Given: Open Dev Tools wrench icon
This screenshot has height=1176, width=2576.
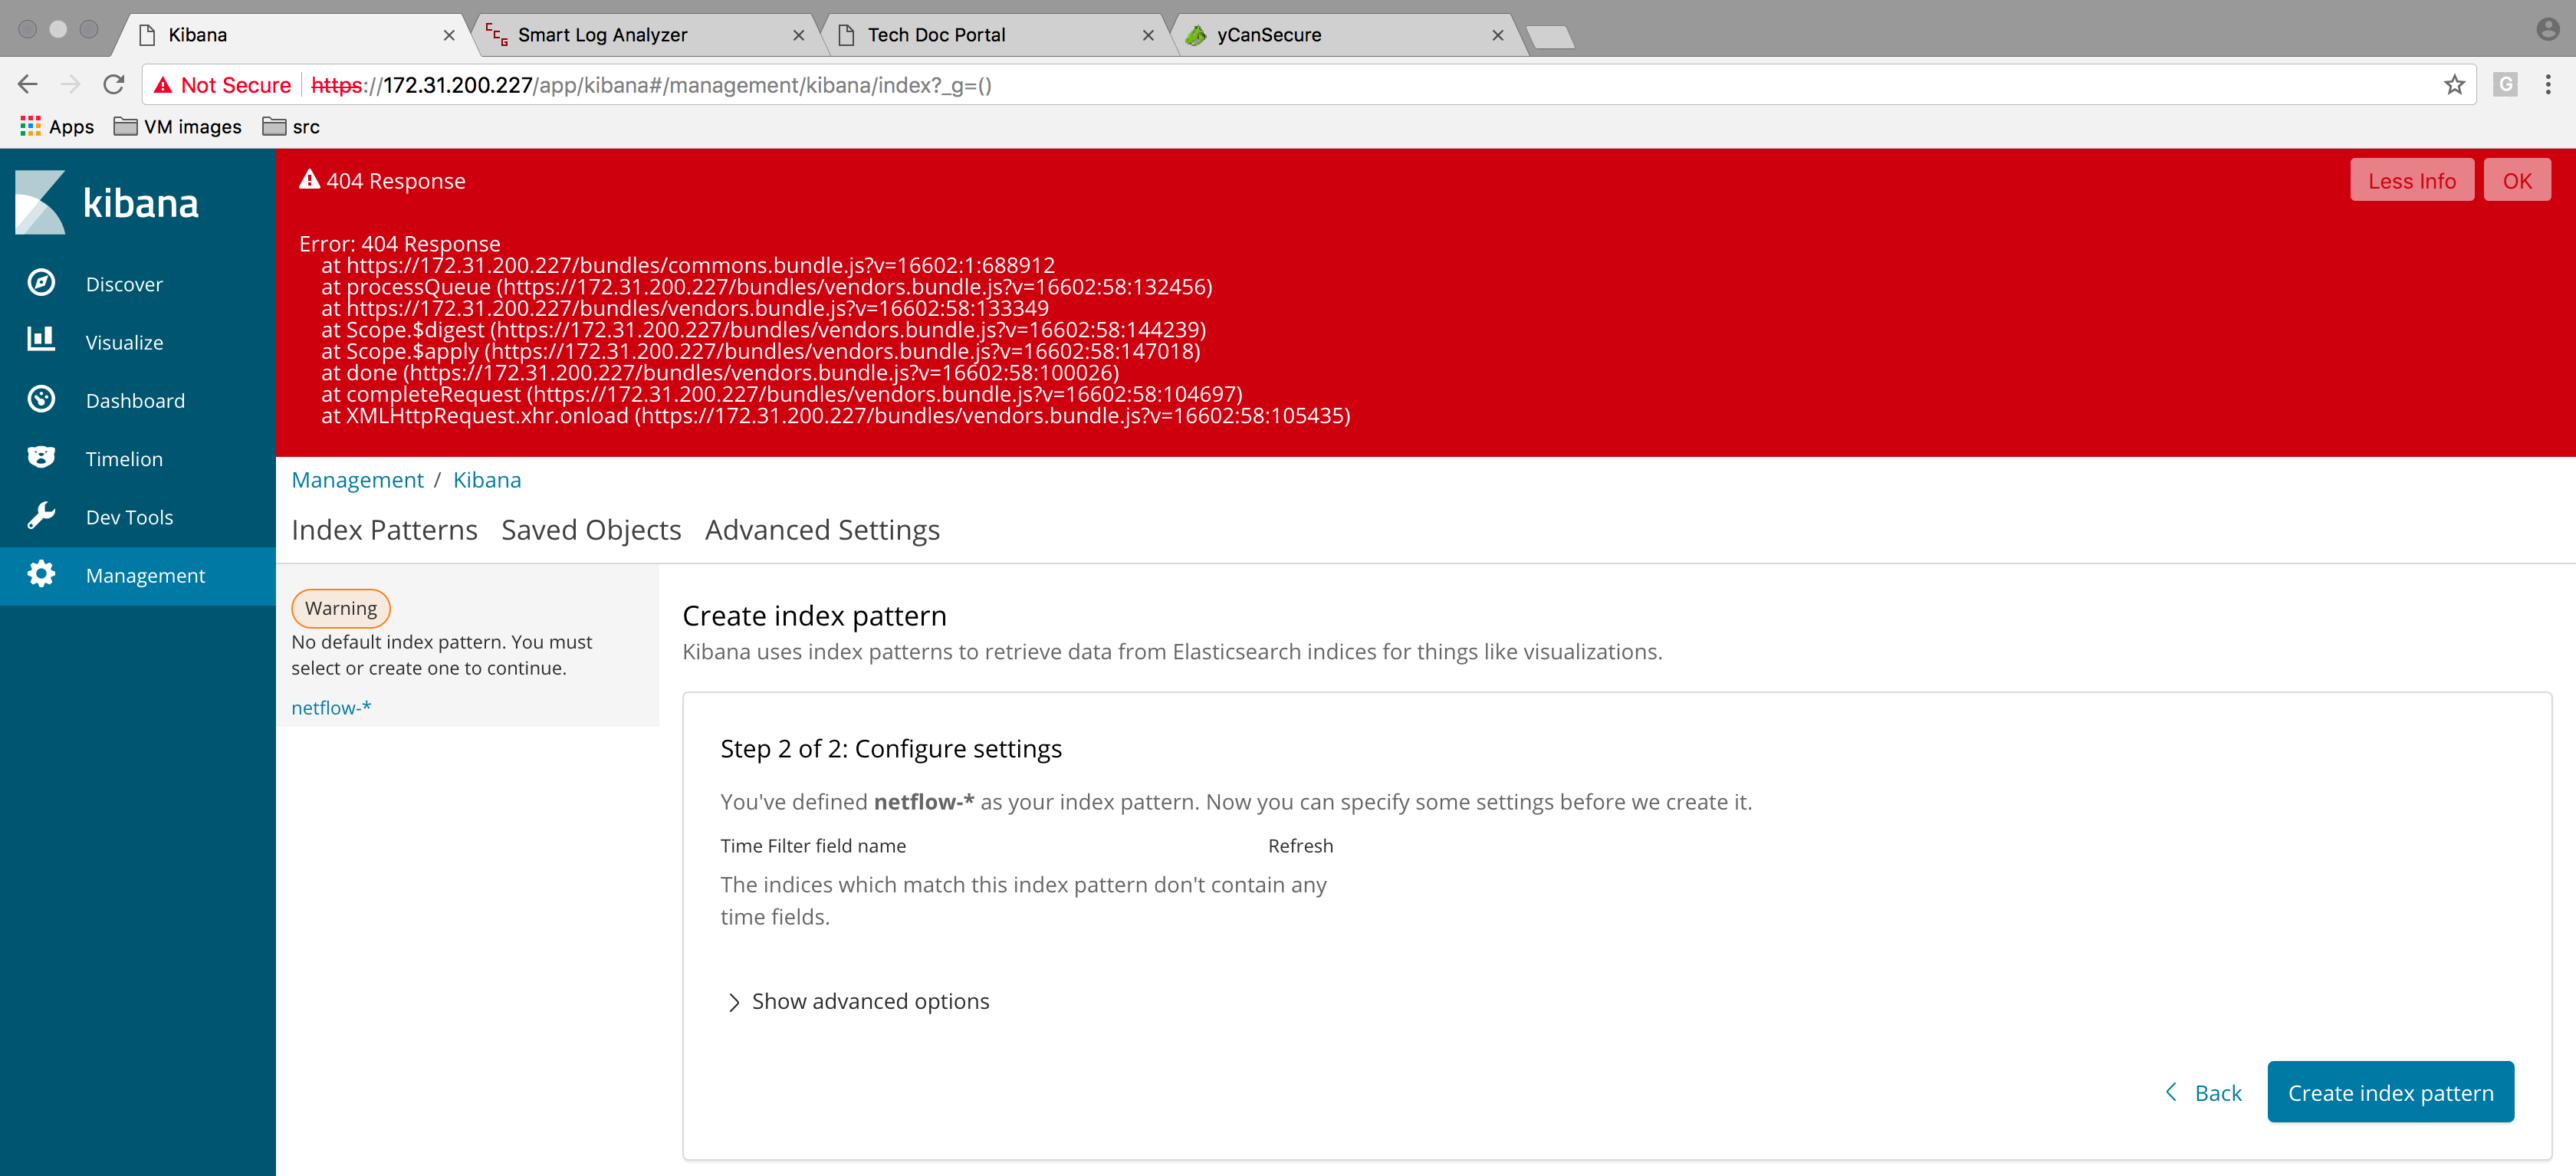Looking at the screenshot, I should tap(41, 516).
